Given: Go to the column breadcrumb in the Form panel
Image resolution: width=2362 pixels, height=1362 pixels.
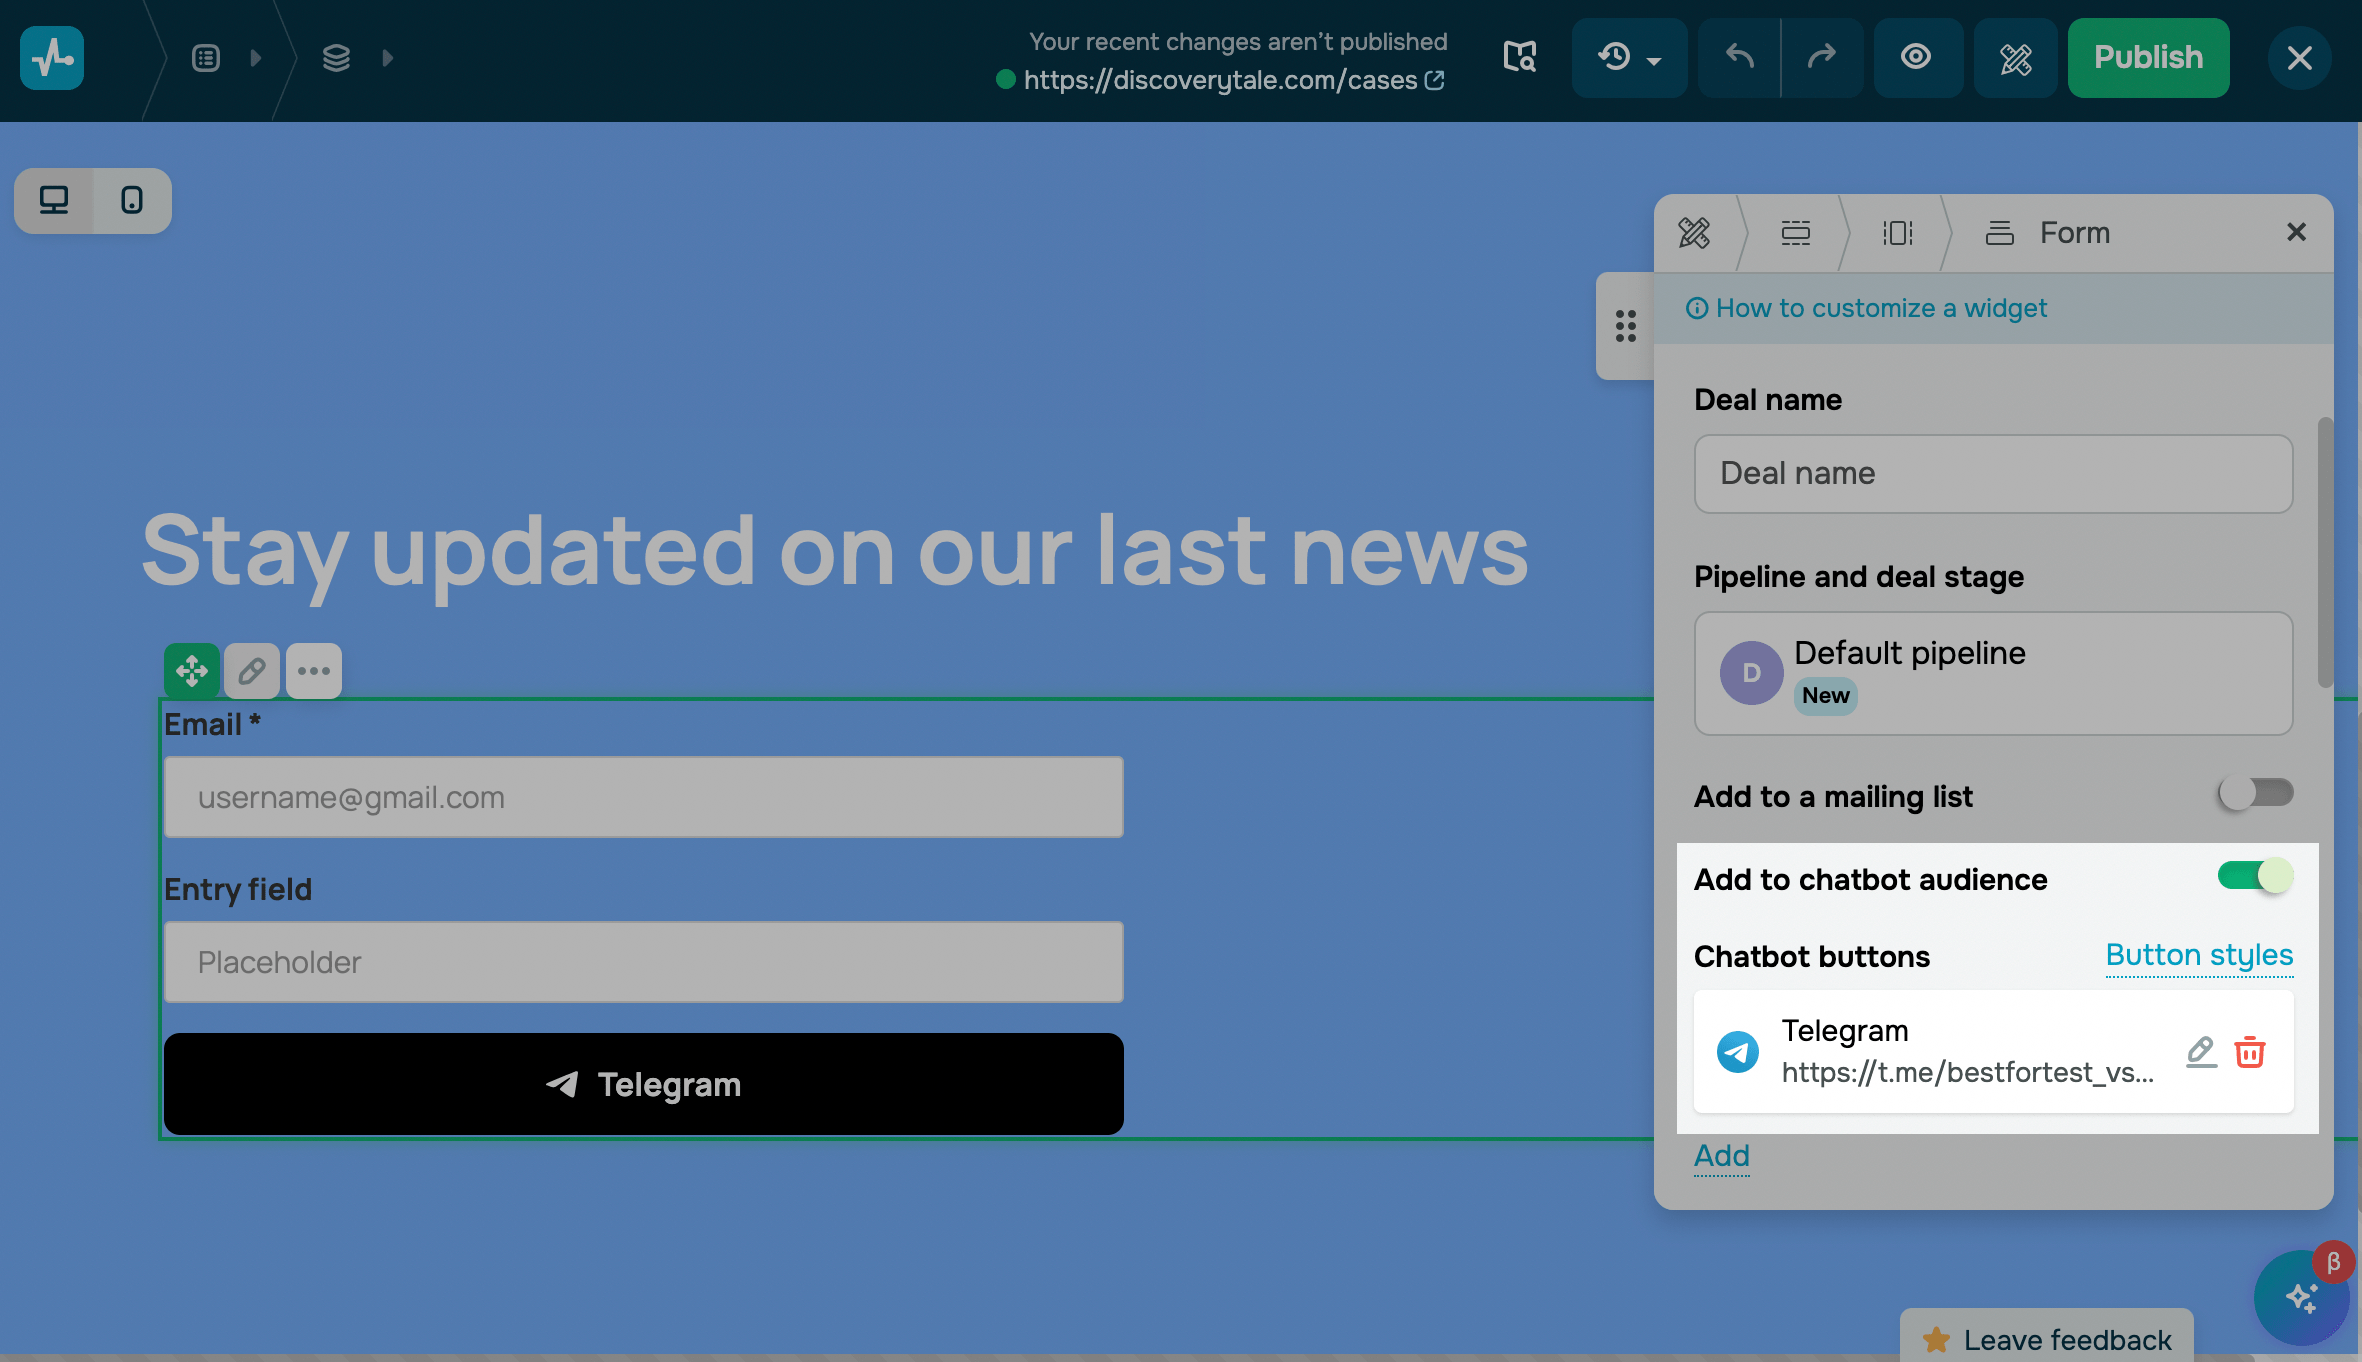Looking at the screenshot, I should coord(1897,233).
